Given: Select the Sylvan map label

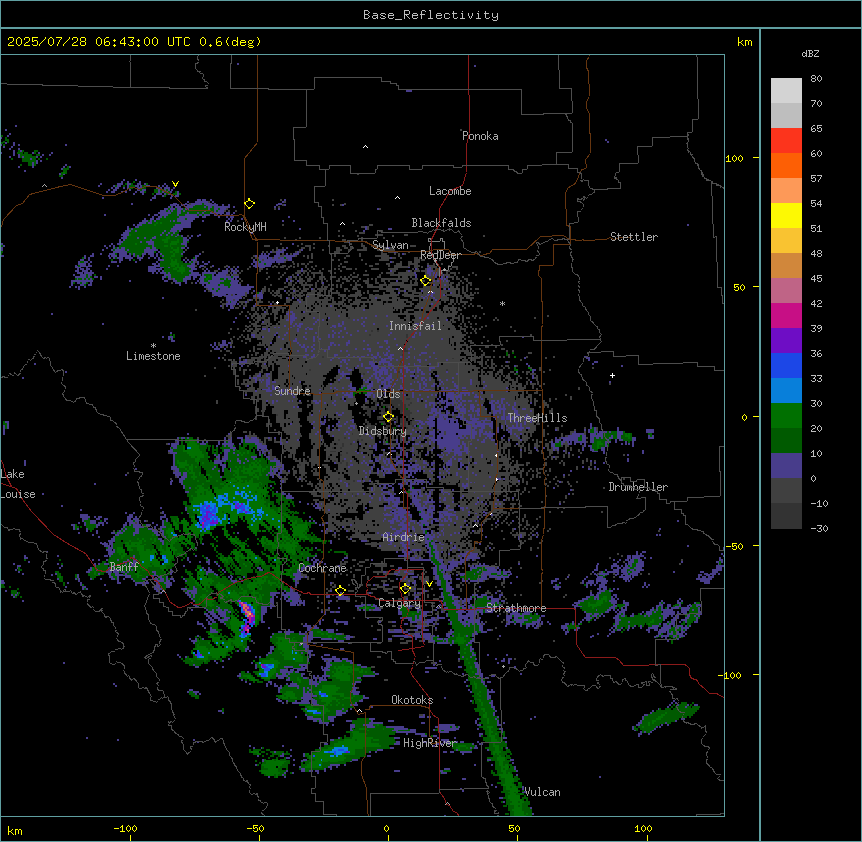Looking at the screenshot, I should pyautogui.click(x=390, y=245).
